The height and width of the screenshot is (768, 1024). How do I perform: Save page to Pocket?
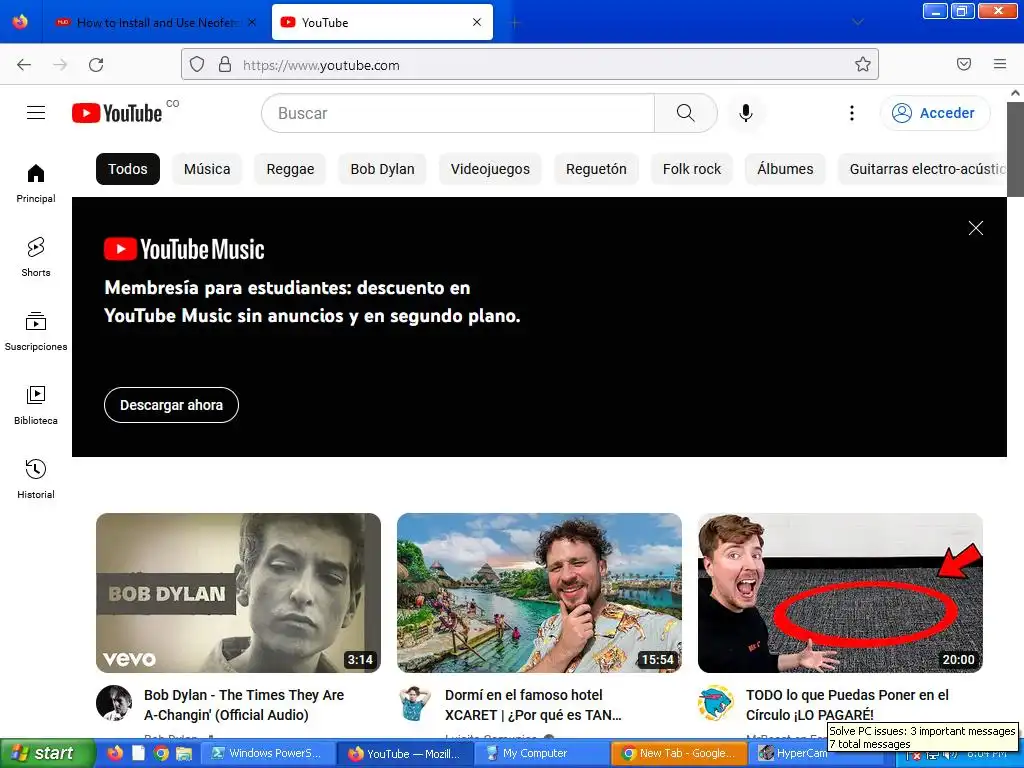point(964,64)
